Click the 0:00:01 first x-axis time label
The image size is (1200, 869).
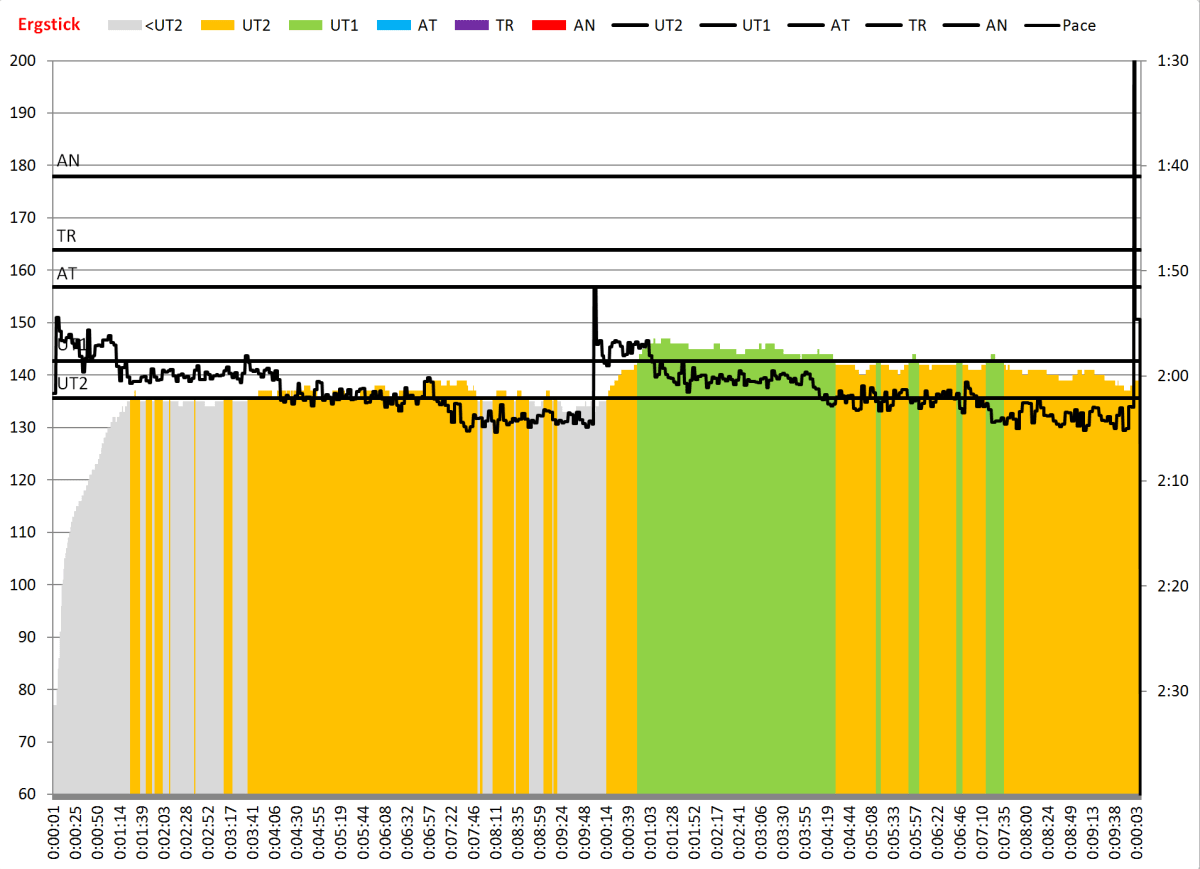tap(54, 831)
